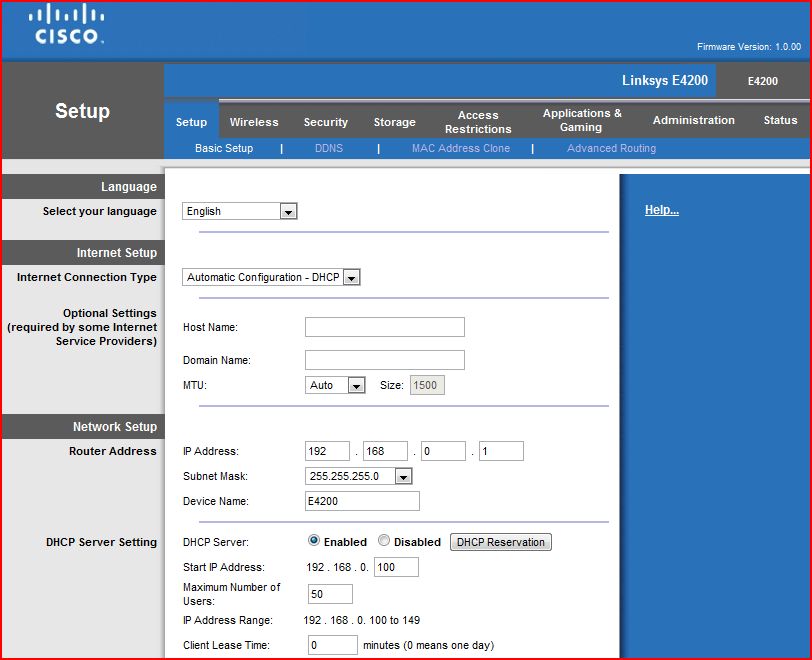Click into the Domain Name field

384,360
